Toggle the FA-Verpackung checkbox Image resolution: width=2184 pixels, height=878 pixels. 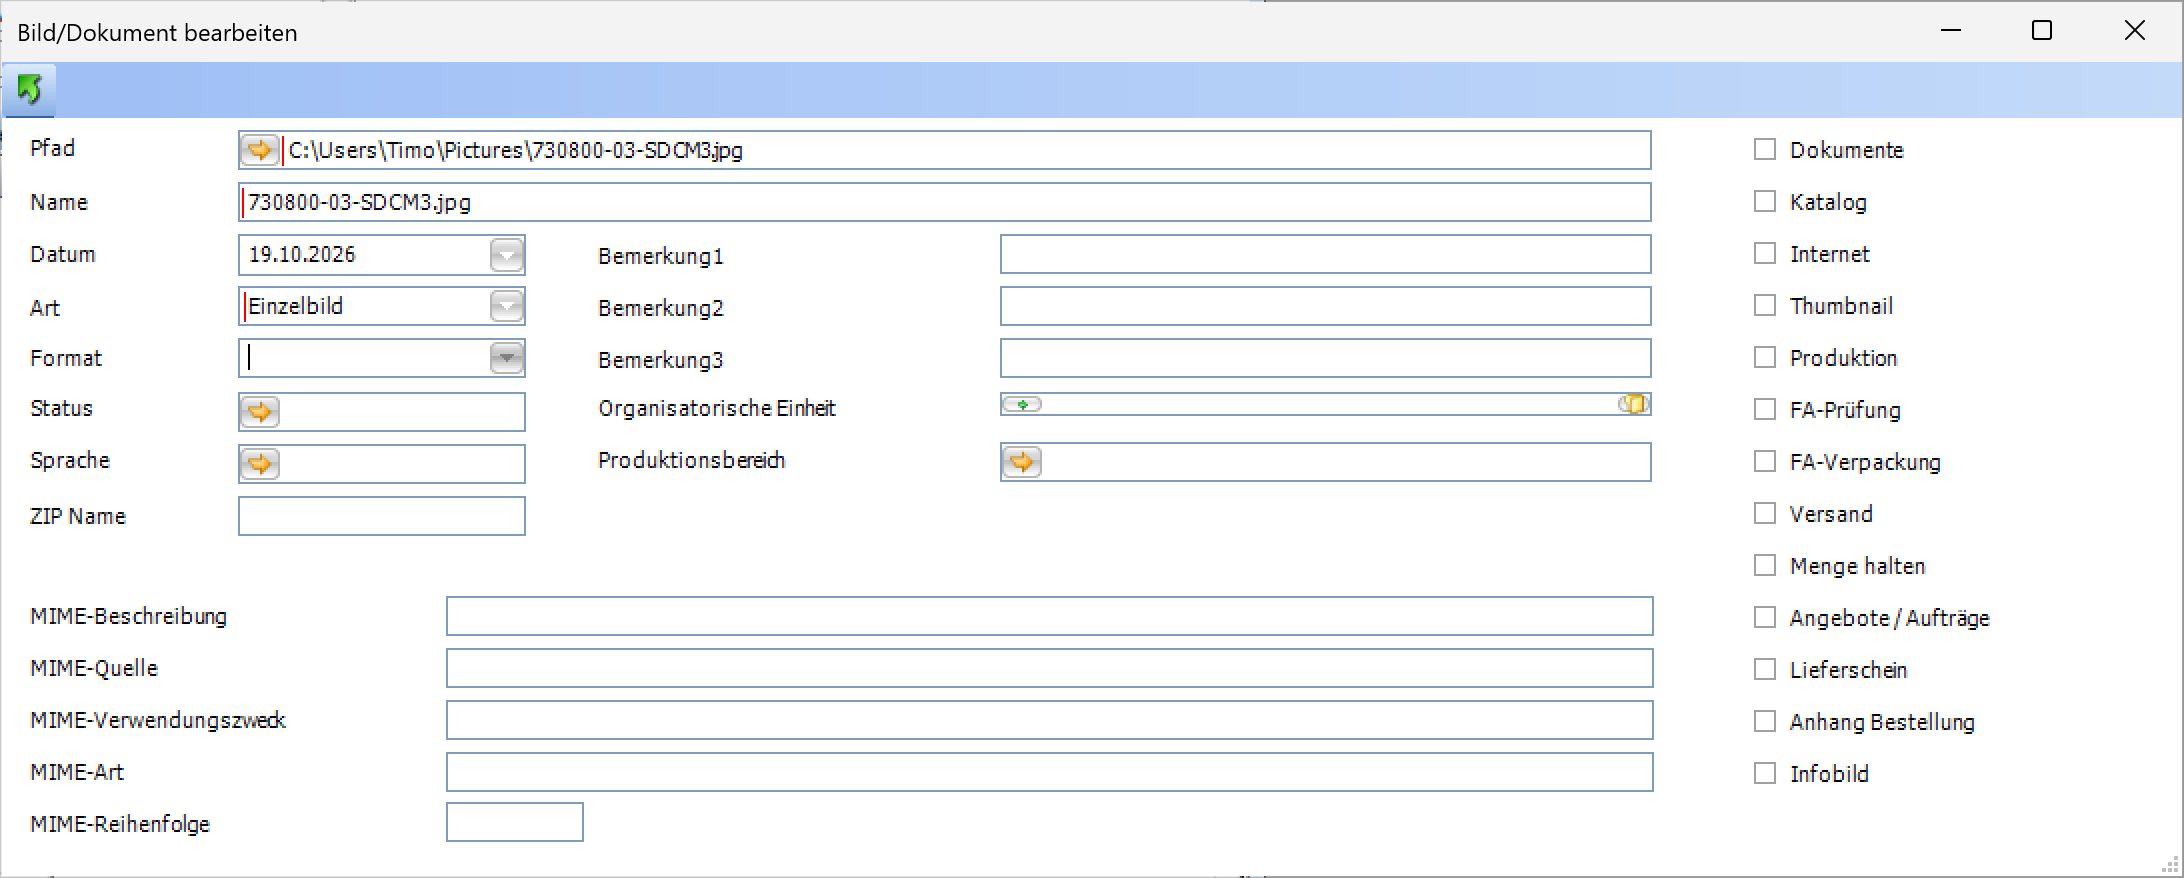click(x=1765, y=461)
